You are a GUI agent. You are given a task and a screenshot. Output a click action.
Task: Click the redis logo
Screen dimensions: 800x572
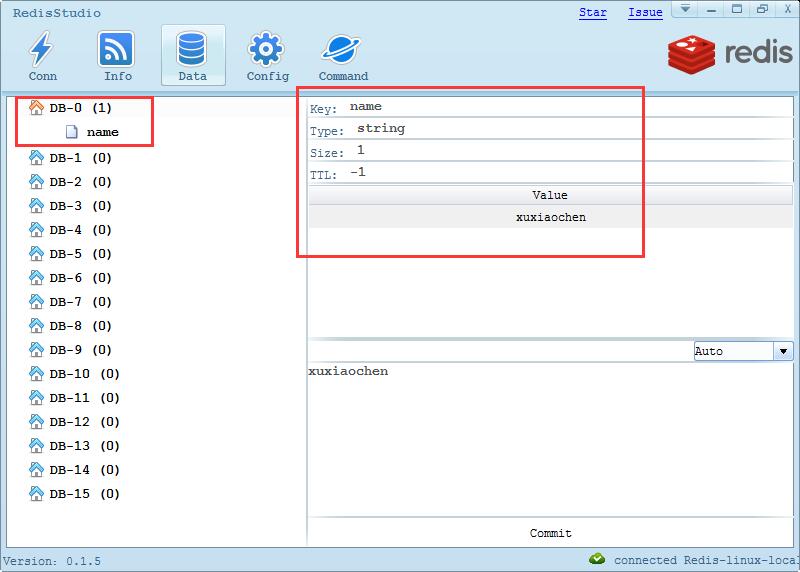point(730,54)
